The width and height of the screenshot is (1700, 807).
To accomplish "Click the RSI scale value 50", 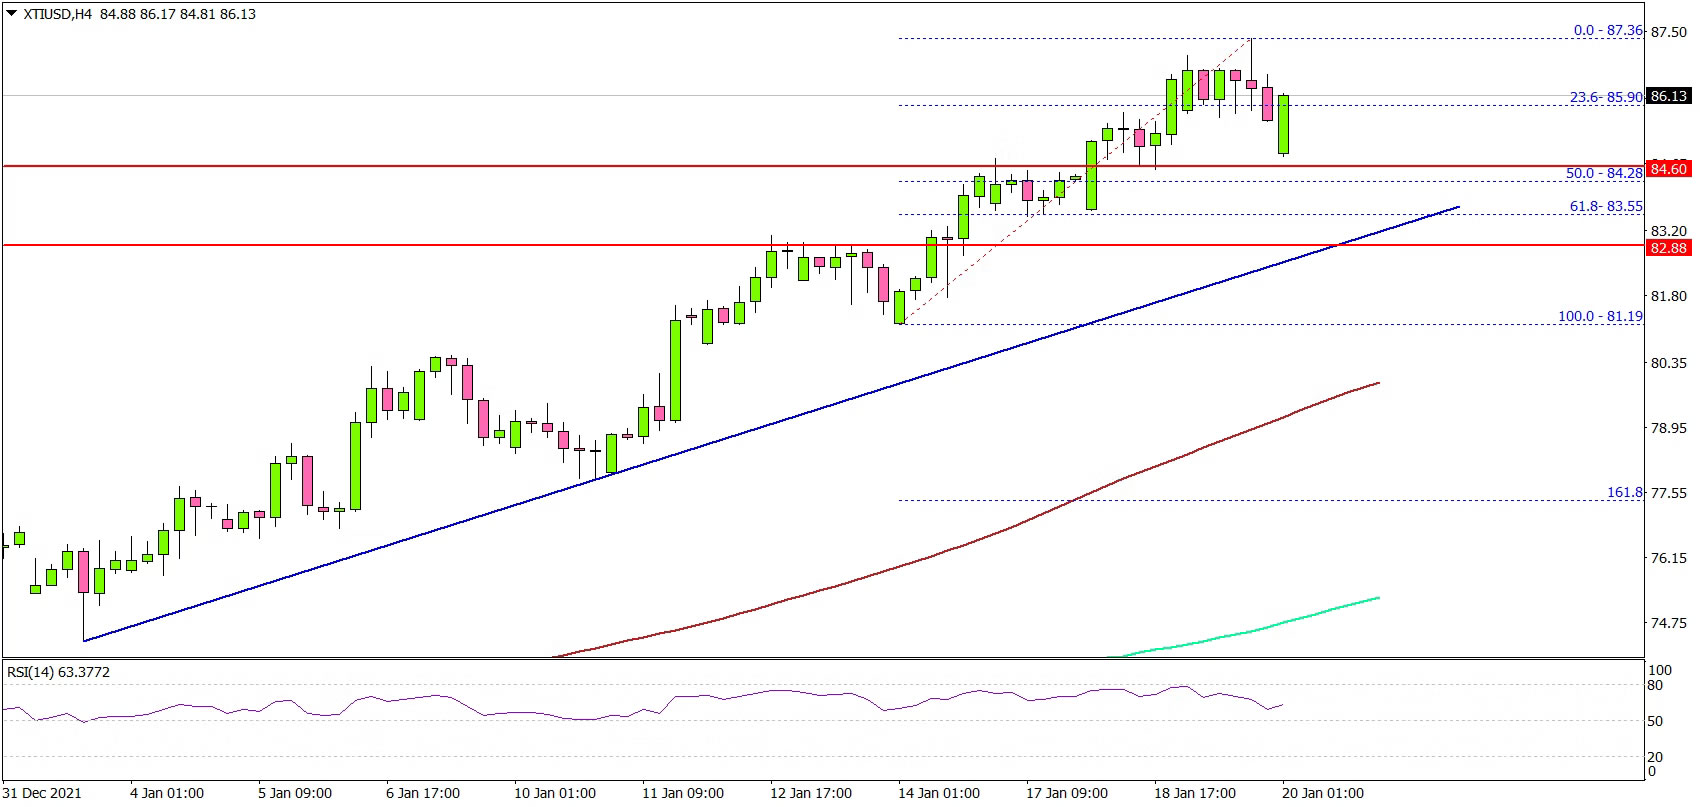I will click(x=1656, y=721).
